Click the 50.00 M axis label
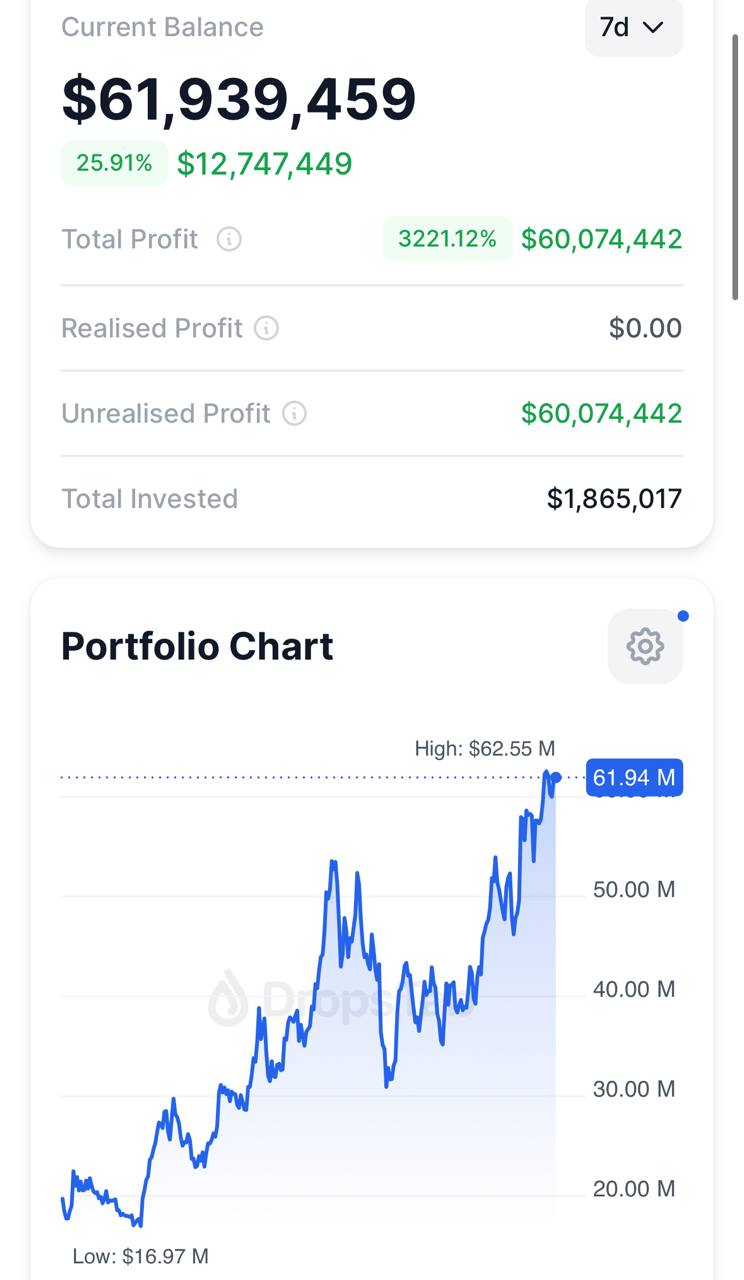This screenshot has height=1280, width=744. pyautogui.click(x=634, y=889)
